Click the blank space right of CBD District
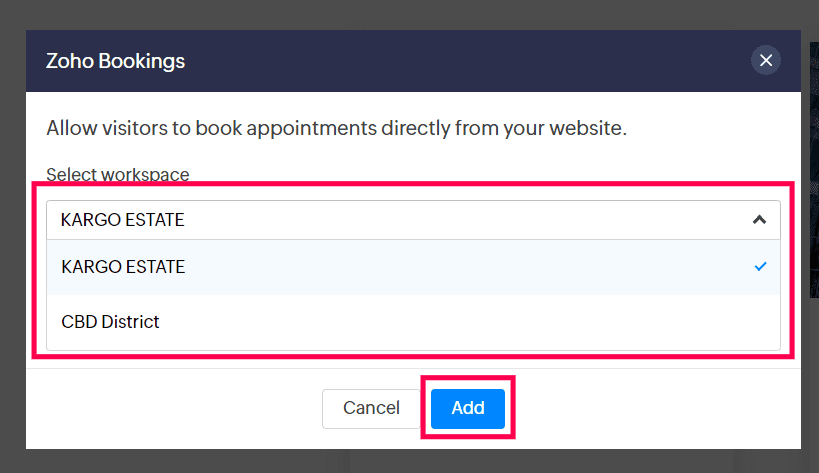Viewport: 819px width, 473px height. coord(469,322)
